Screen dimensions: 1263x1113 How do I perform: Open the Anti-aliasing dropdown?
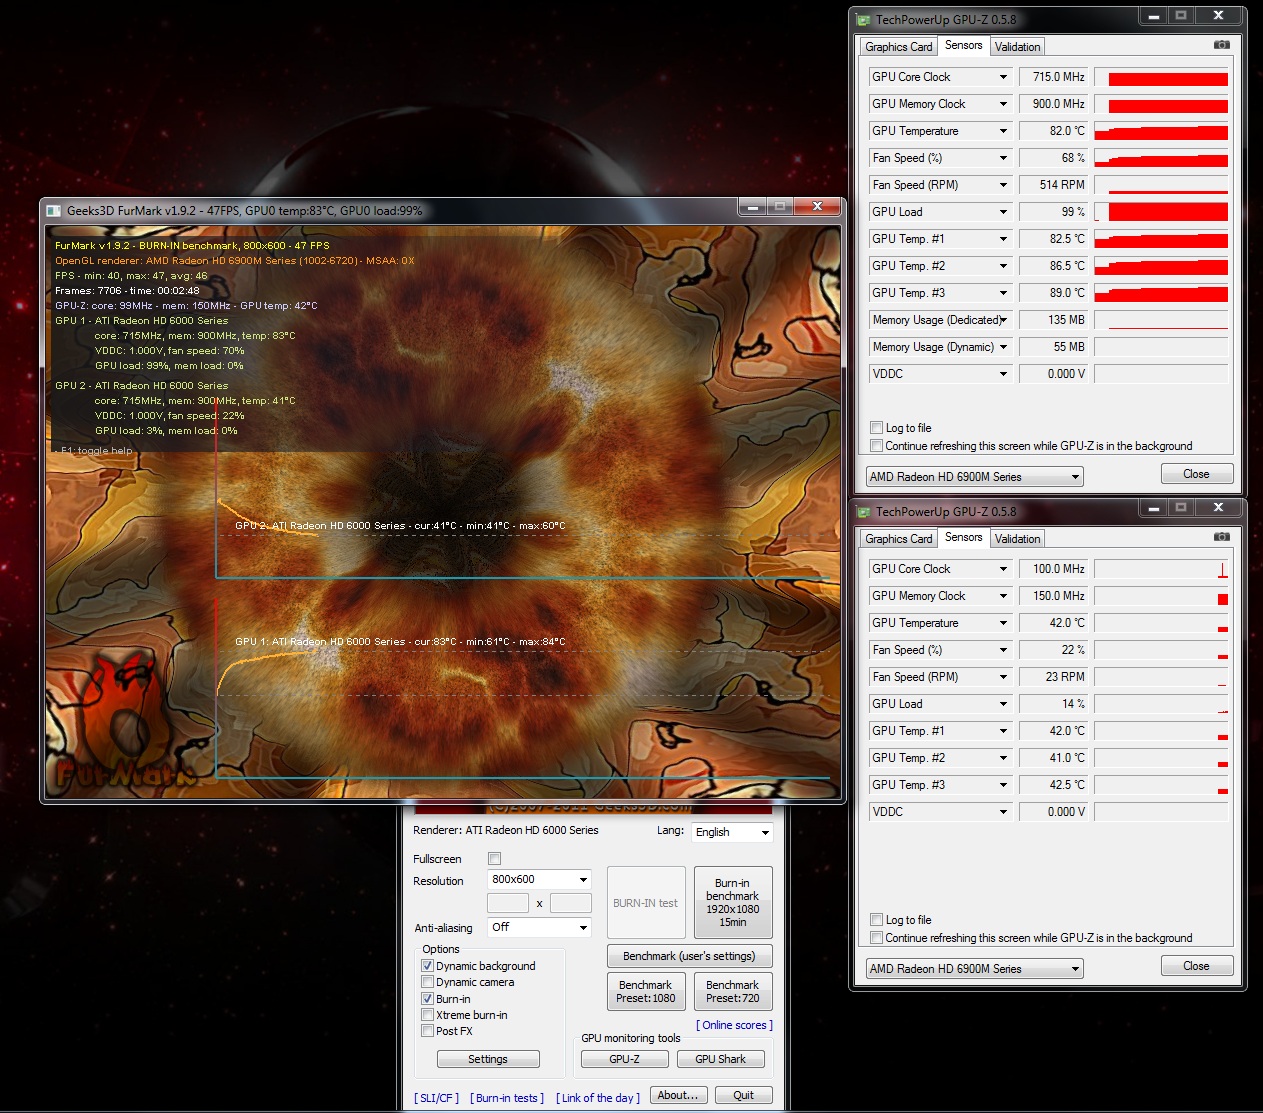pyautogui.click(x=539, y=927)
